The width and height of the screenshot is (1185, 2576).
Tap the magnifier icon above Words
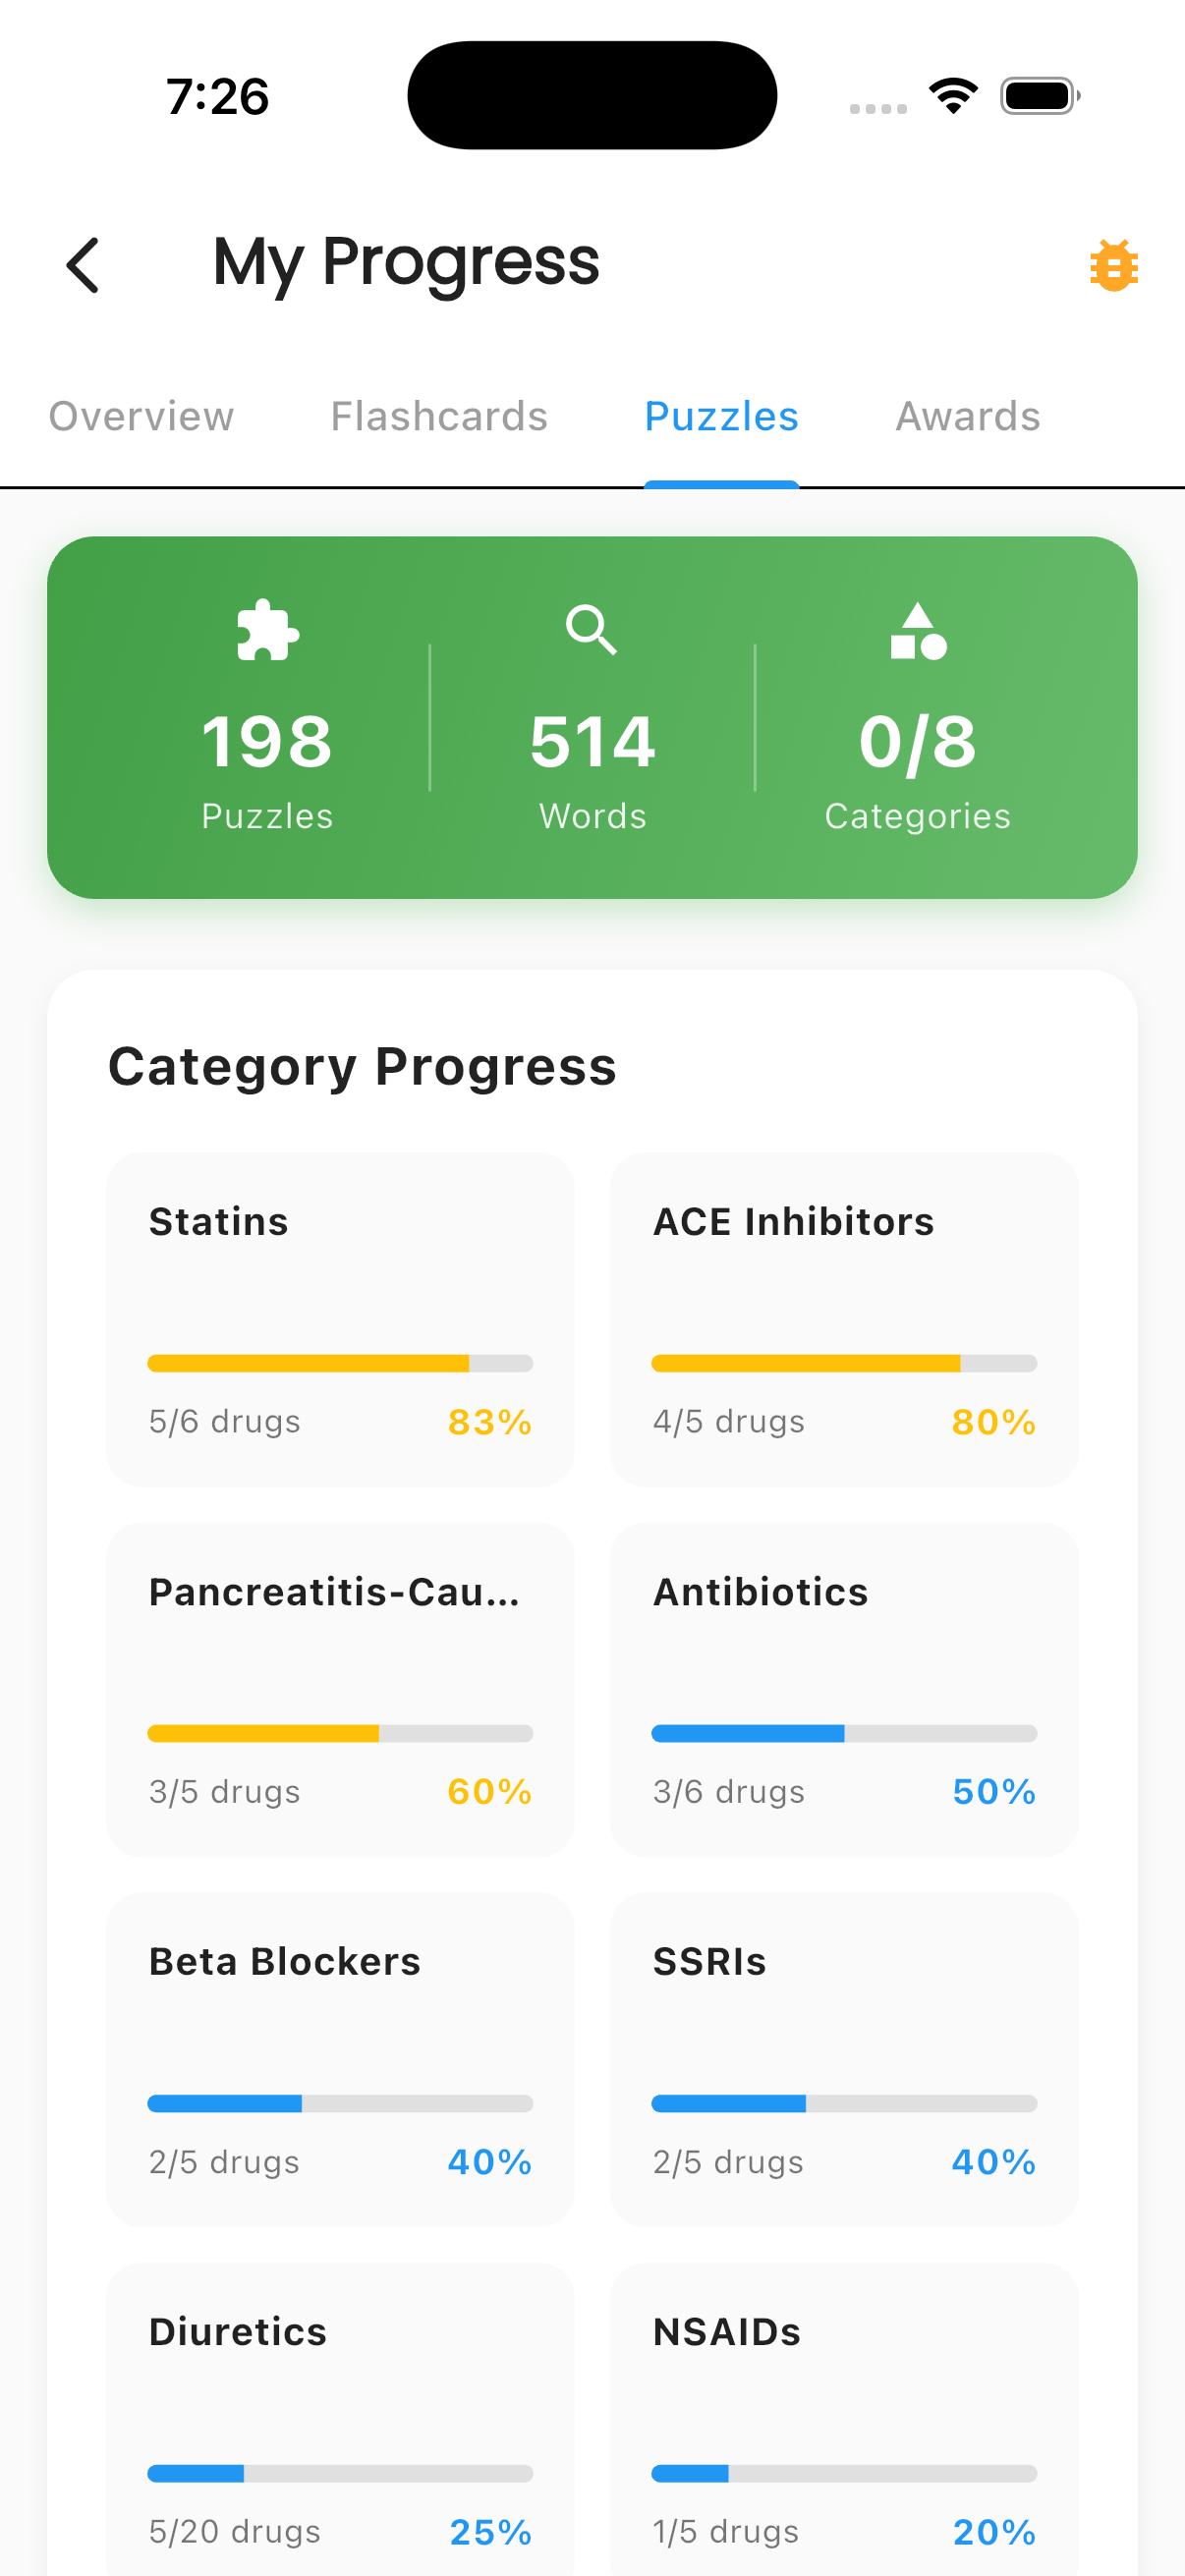pyautogui.click(x=591, y=630)
